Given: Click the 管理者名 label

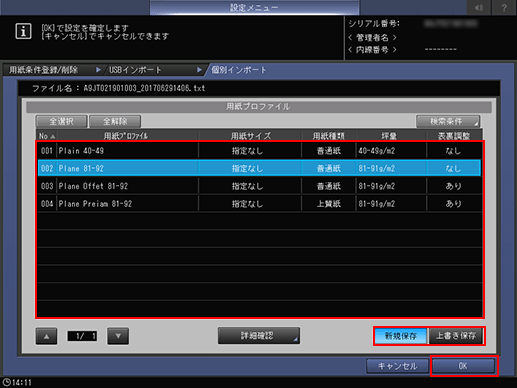Looking at the screenshot, I should (x=372, y=38).
